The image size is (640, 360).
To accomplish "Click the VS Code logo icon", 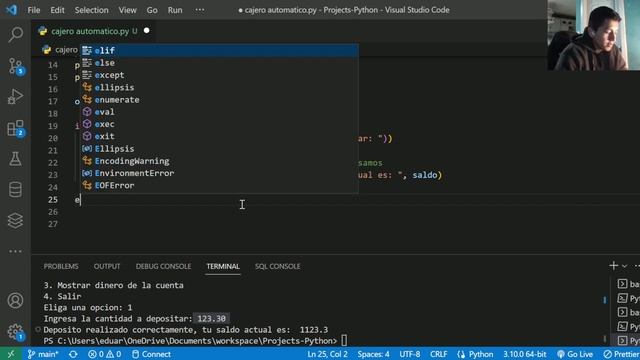I will click(x=11, y=10).
